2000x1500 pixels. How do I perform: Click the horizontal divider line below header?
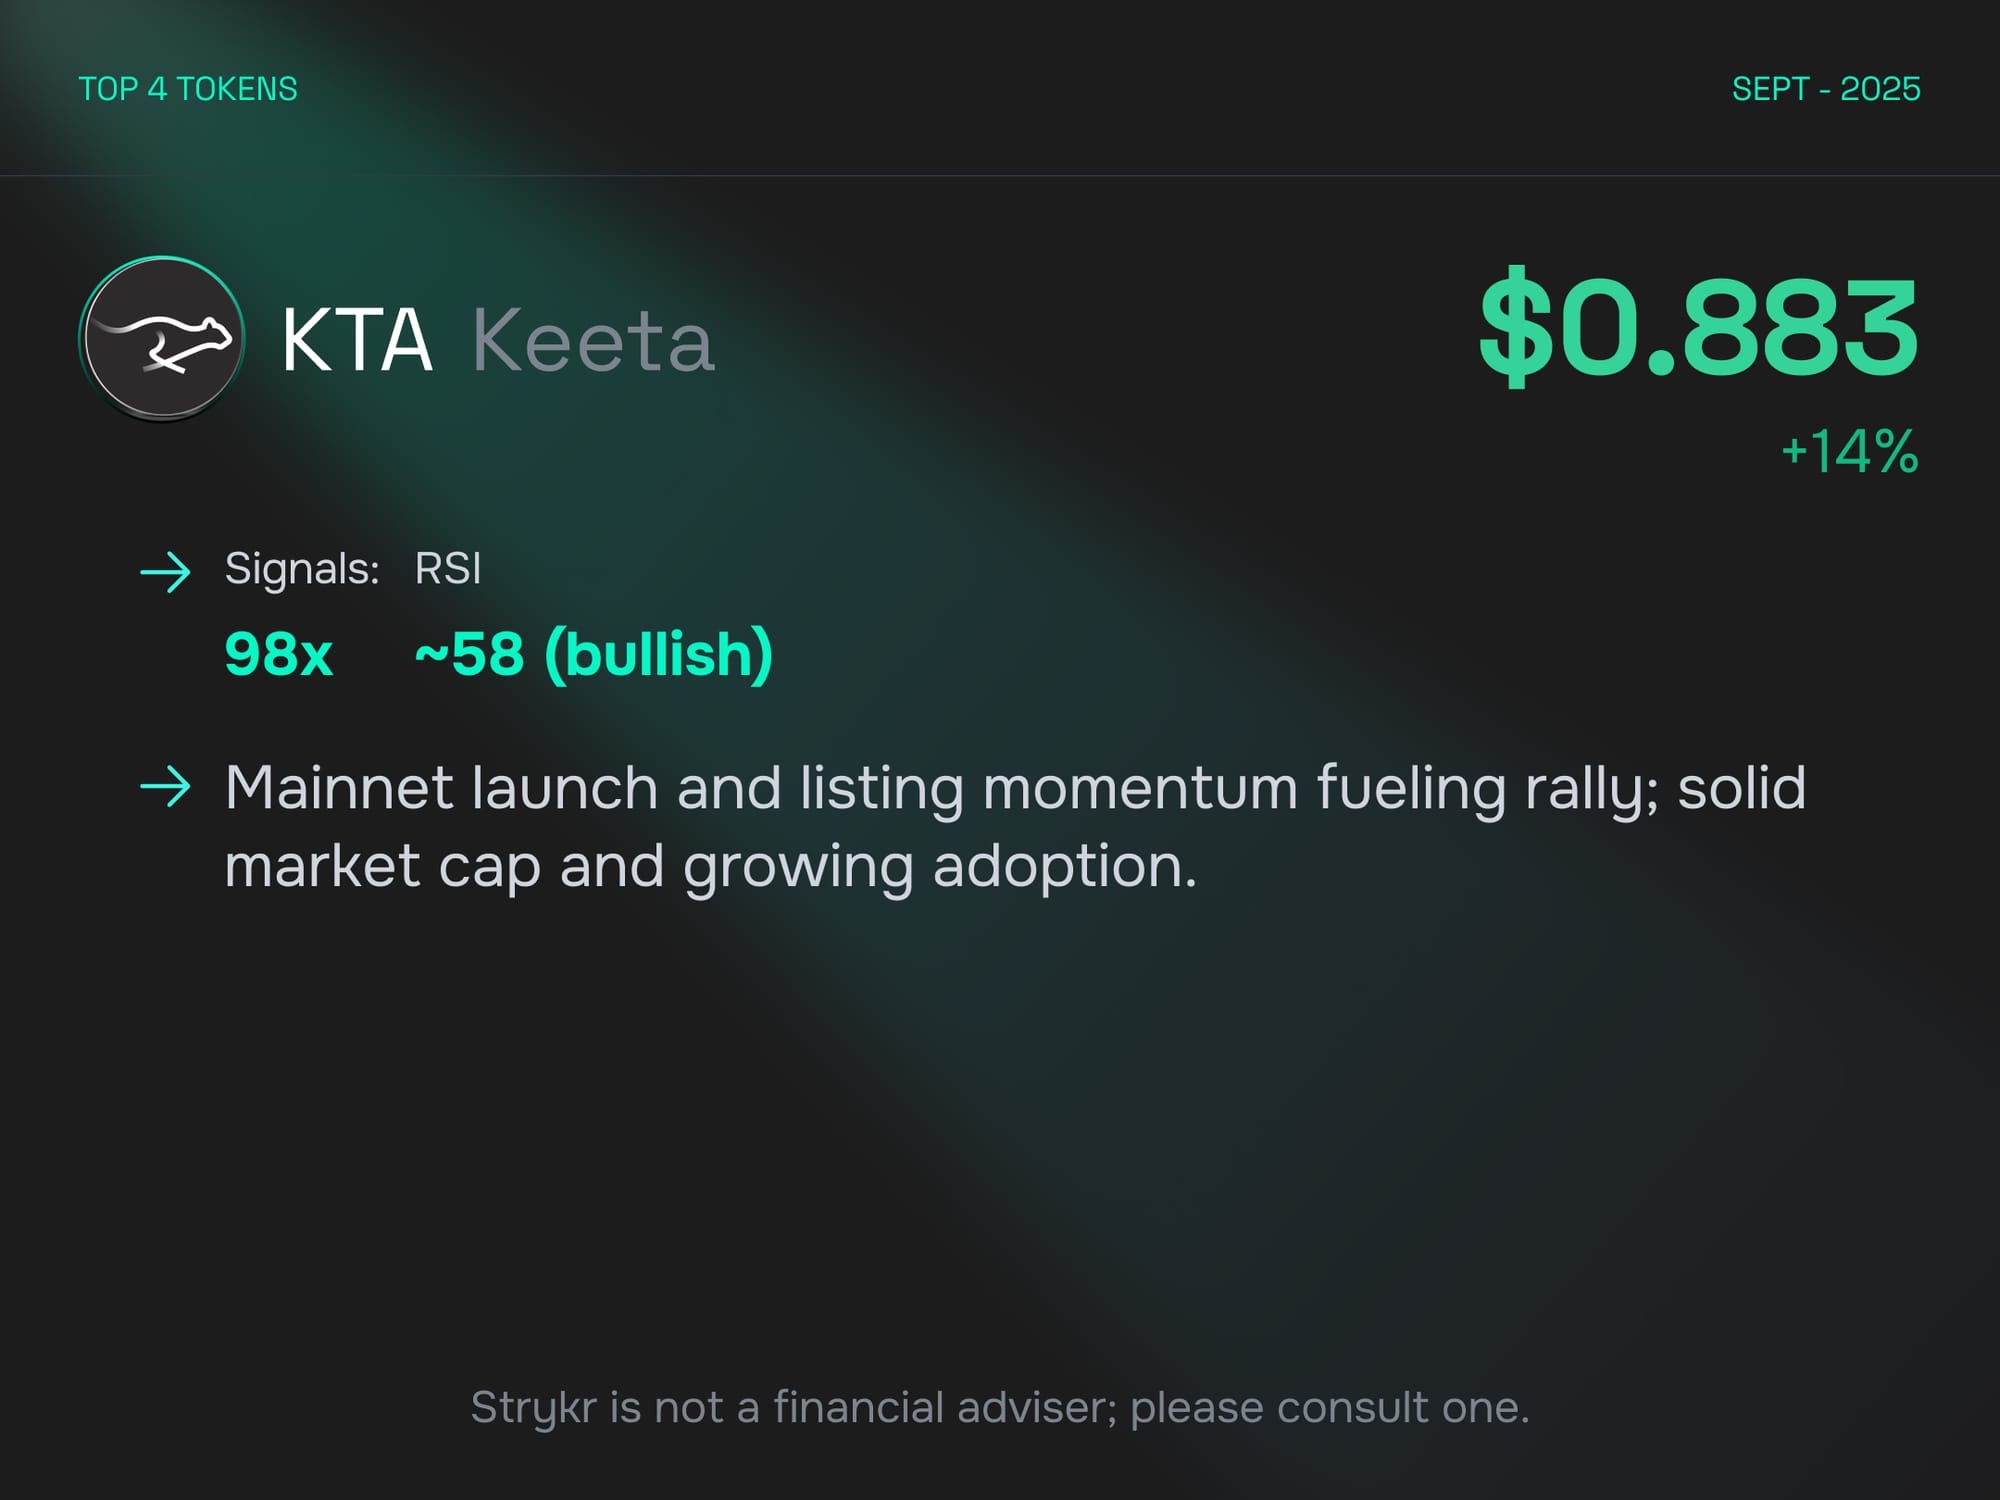(1000, 176)
